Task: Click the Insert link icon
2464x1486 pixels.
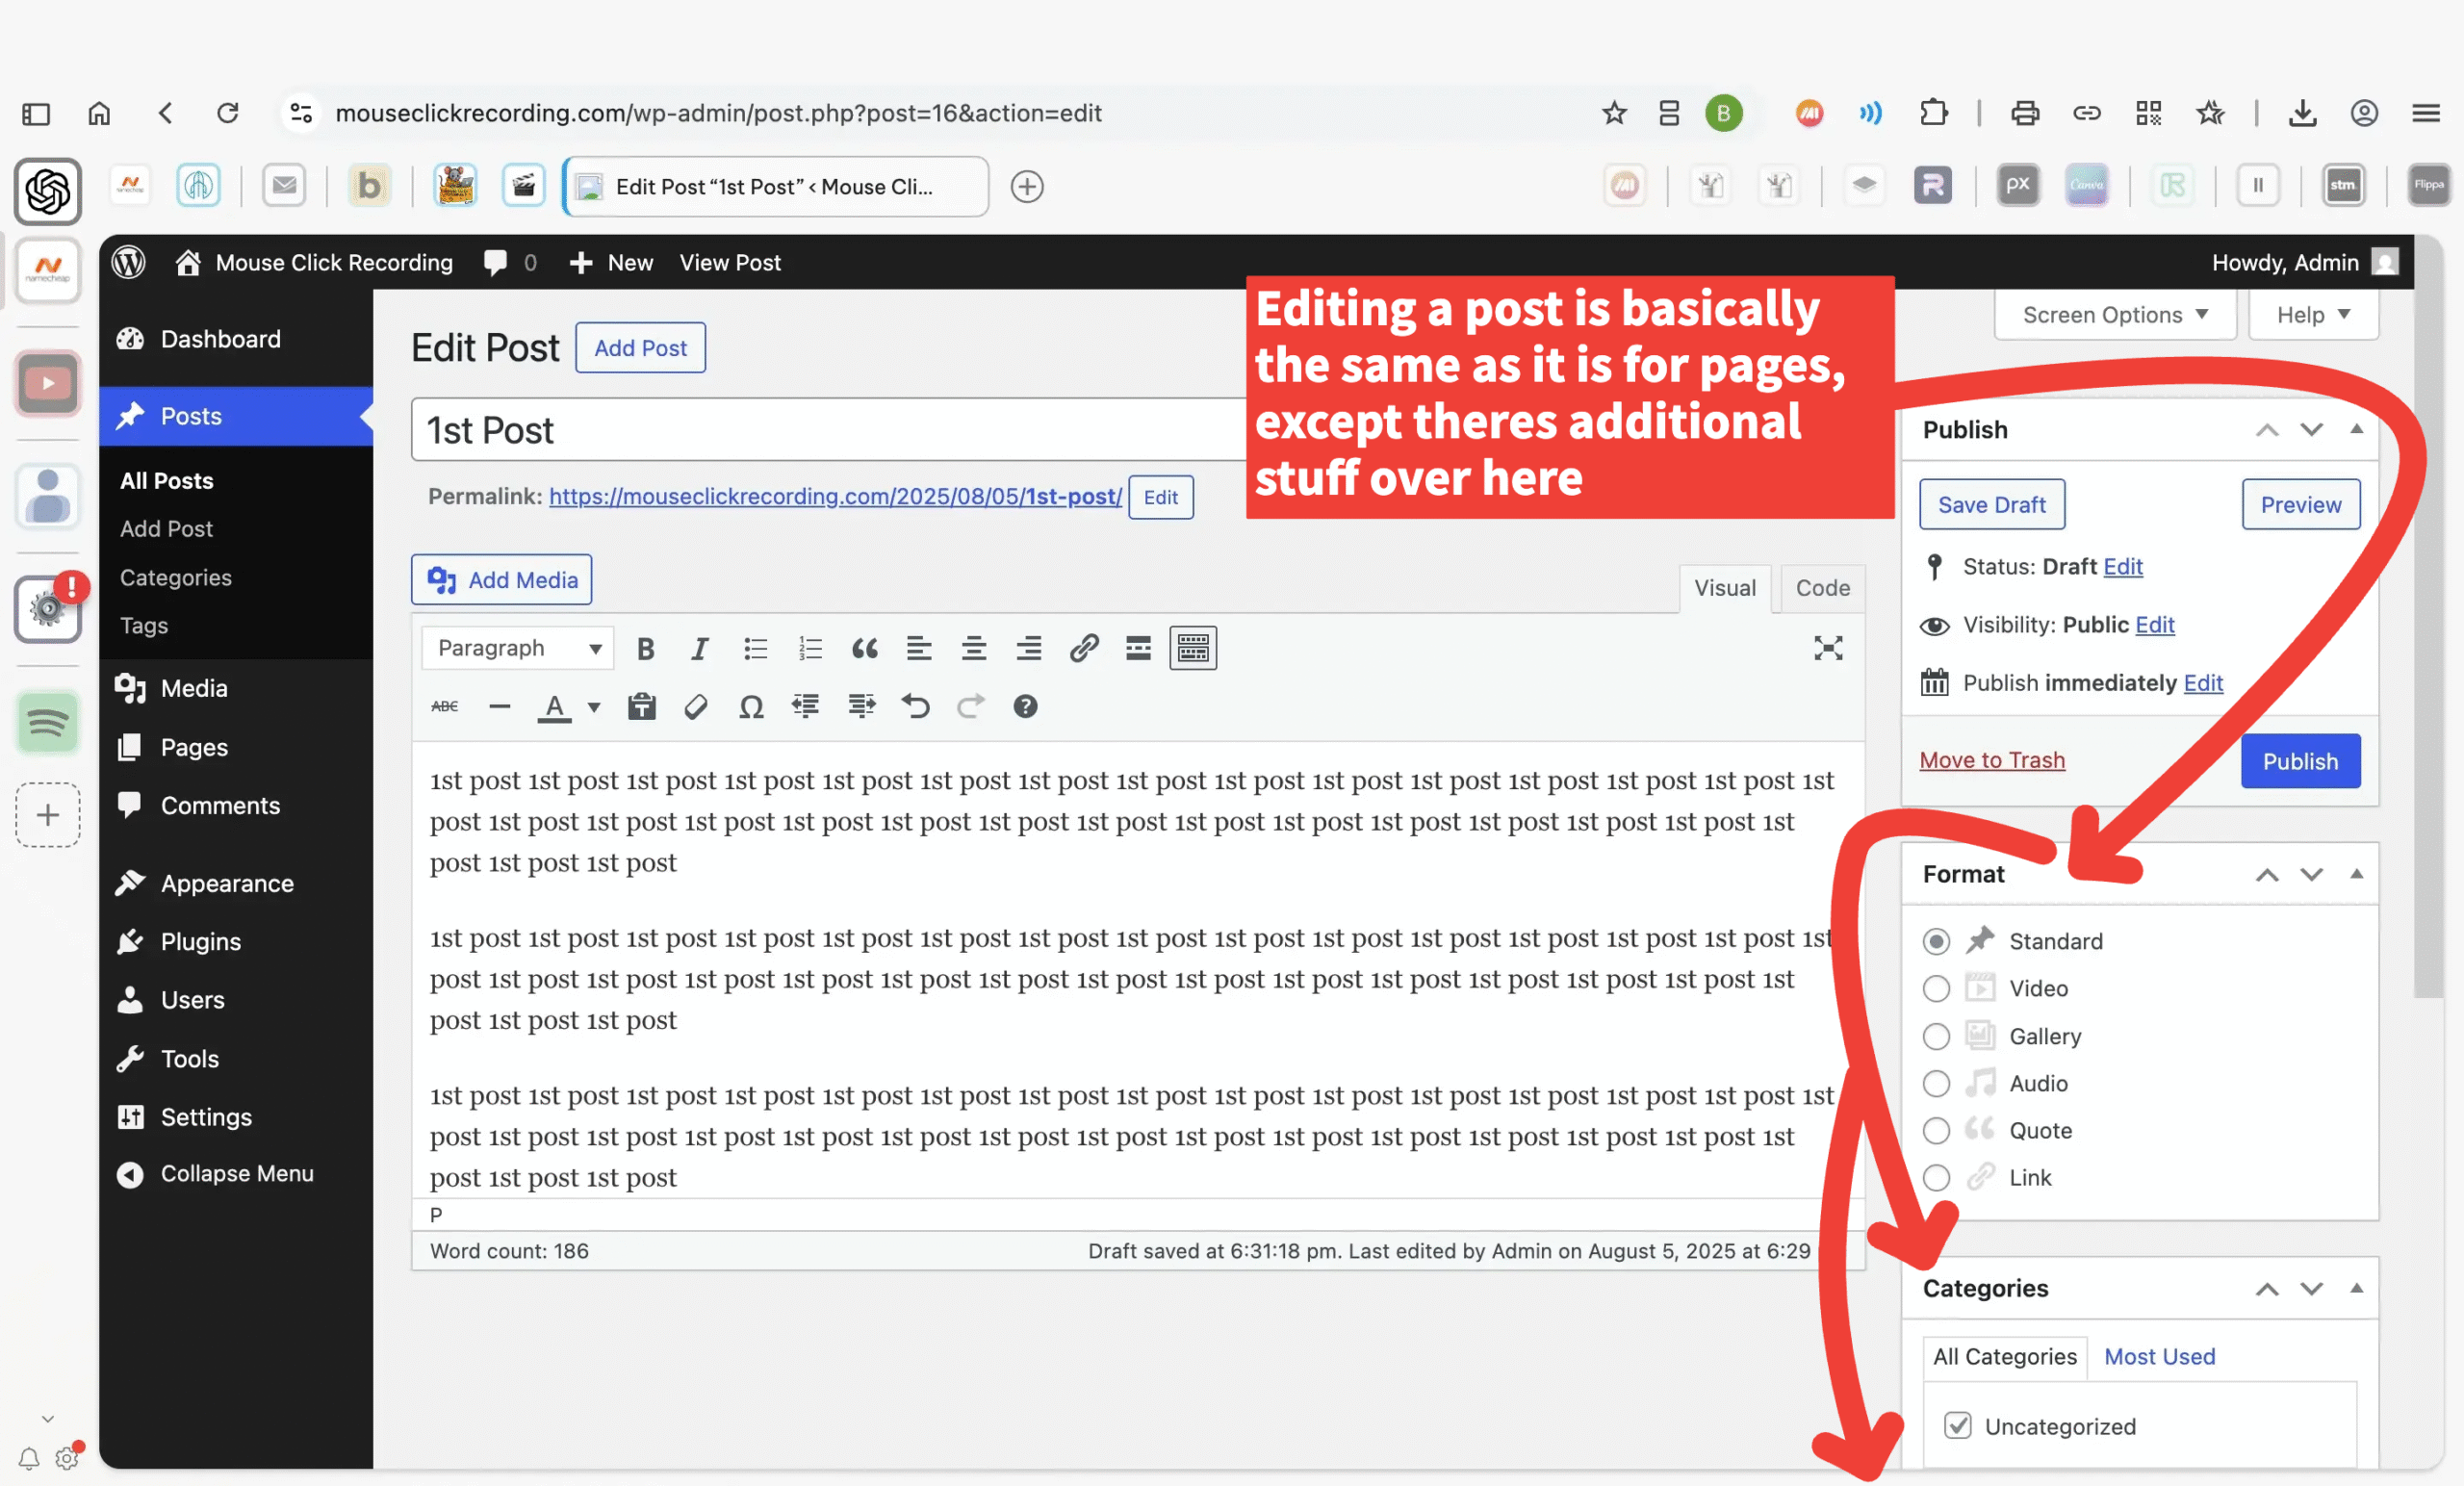Action: [1083, 649]
